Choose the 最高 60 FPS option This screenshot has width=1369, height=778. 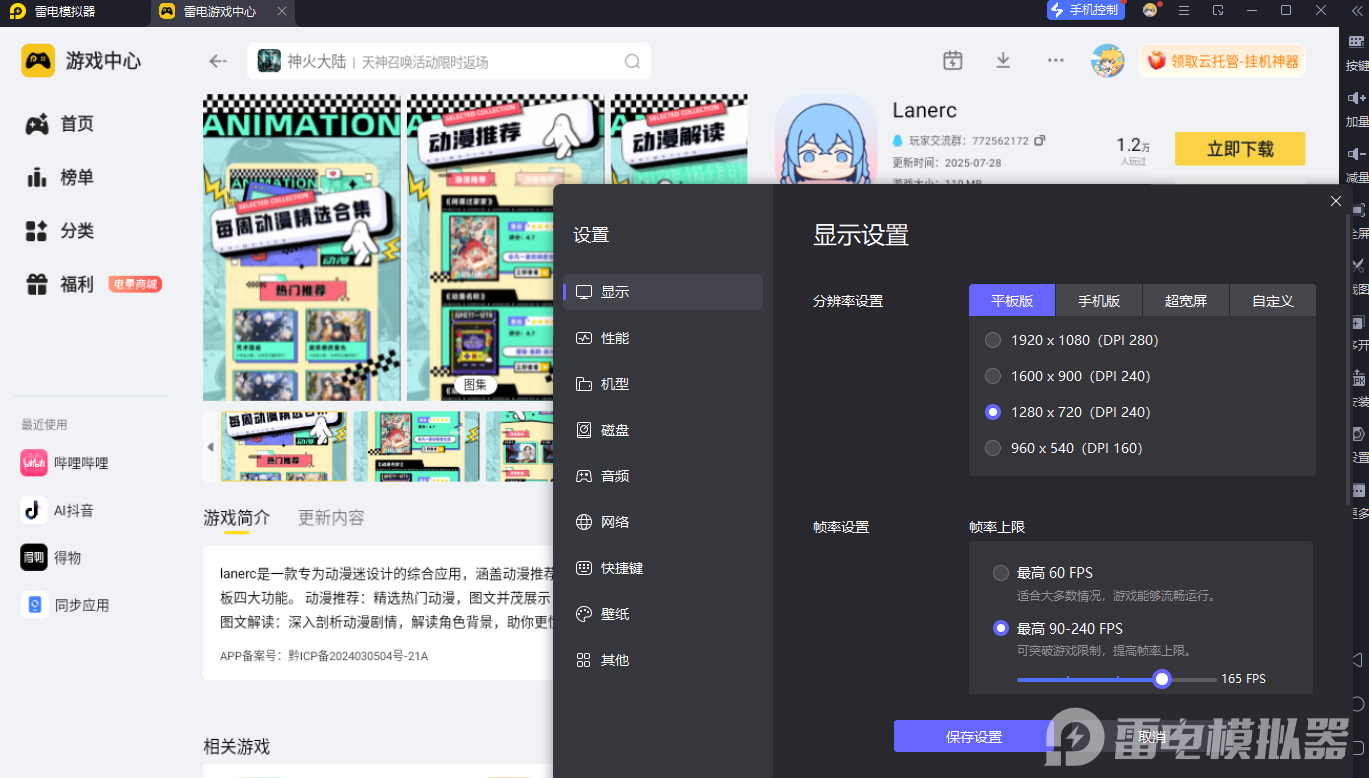tap(1001, 573)
